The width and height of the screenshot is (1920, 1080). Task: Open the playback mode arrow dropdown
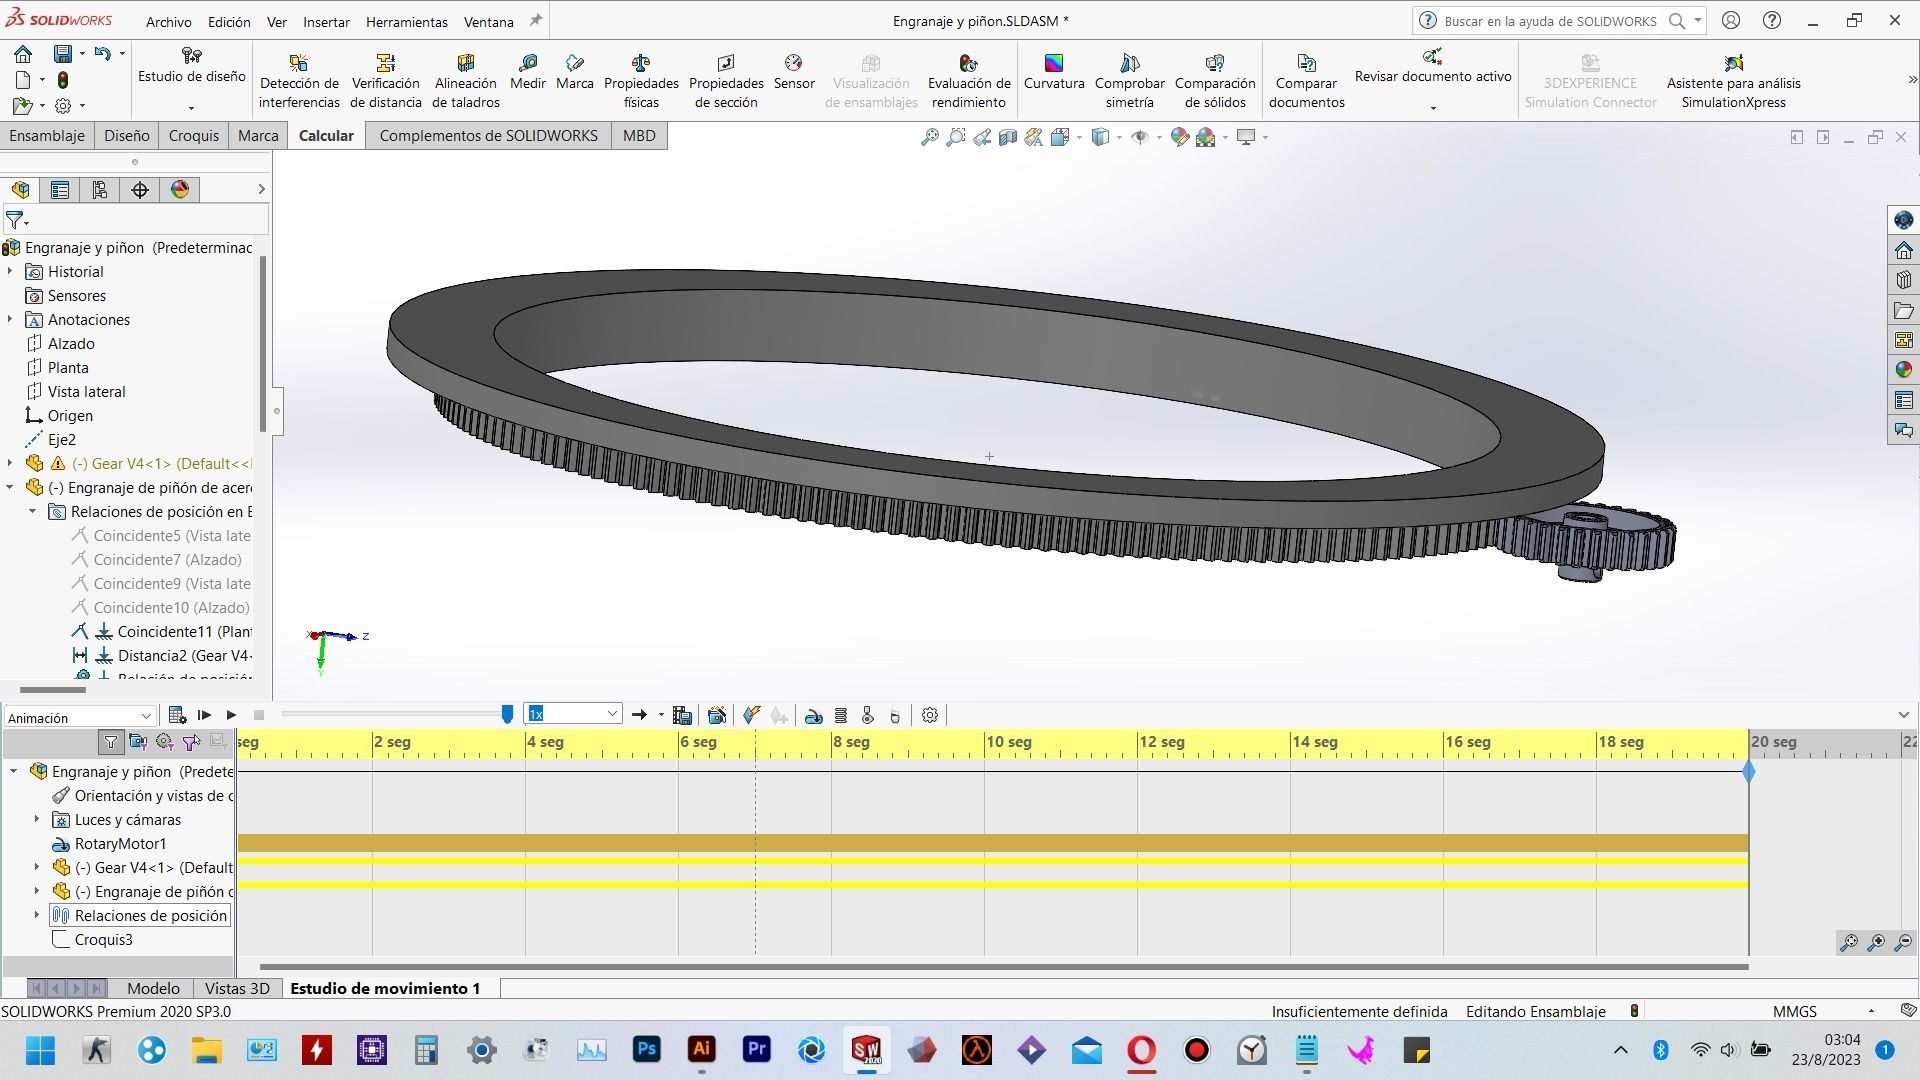[661, 715]
